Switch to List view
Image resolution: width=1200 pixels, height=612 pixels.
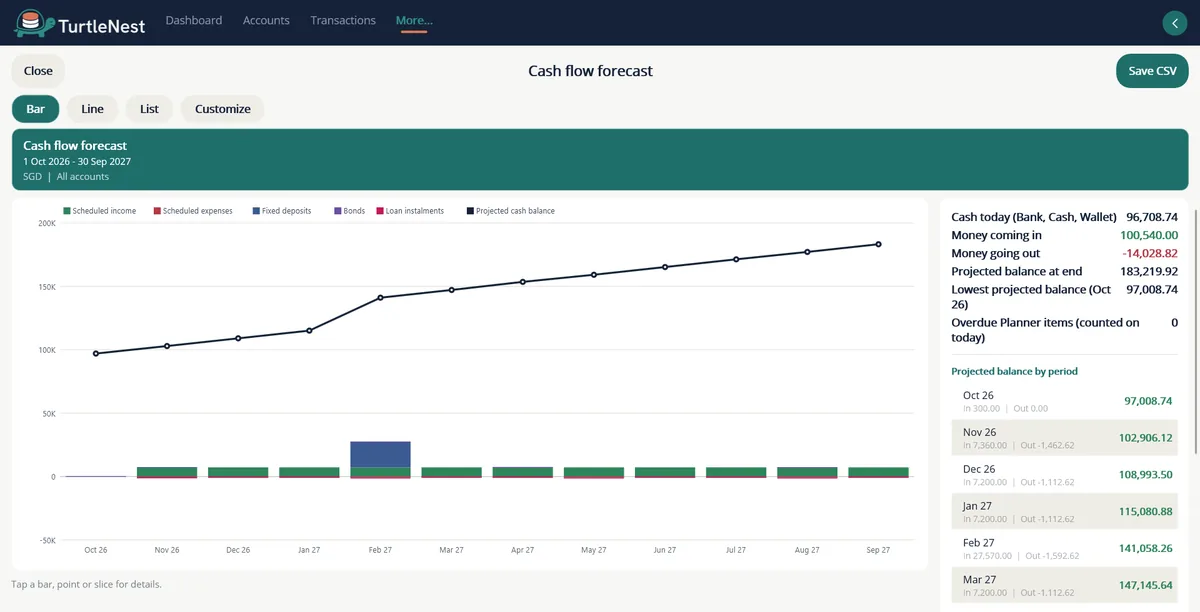coord(149,109)
